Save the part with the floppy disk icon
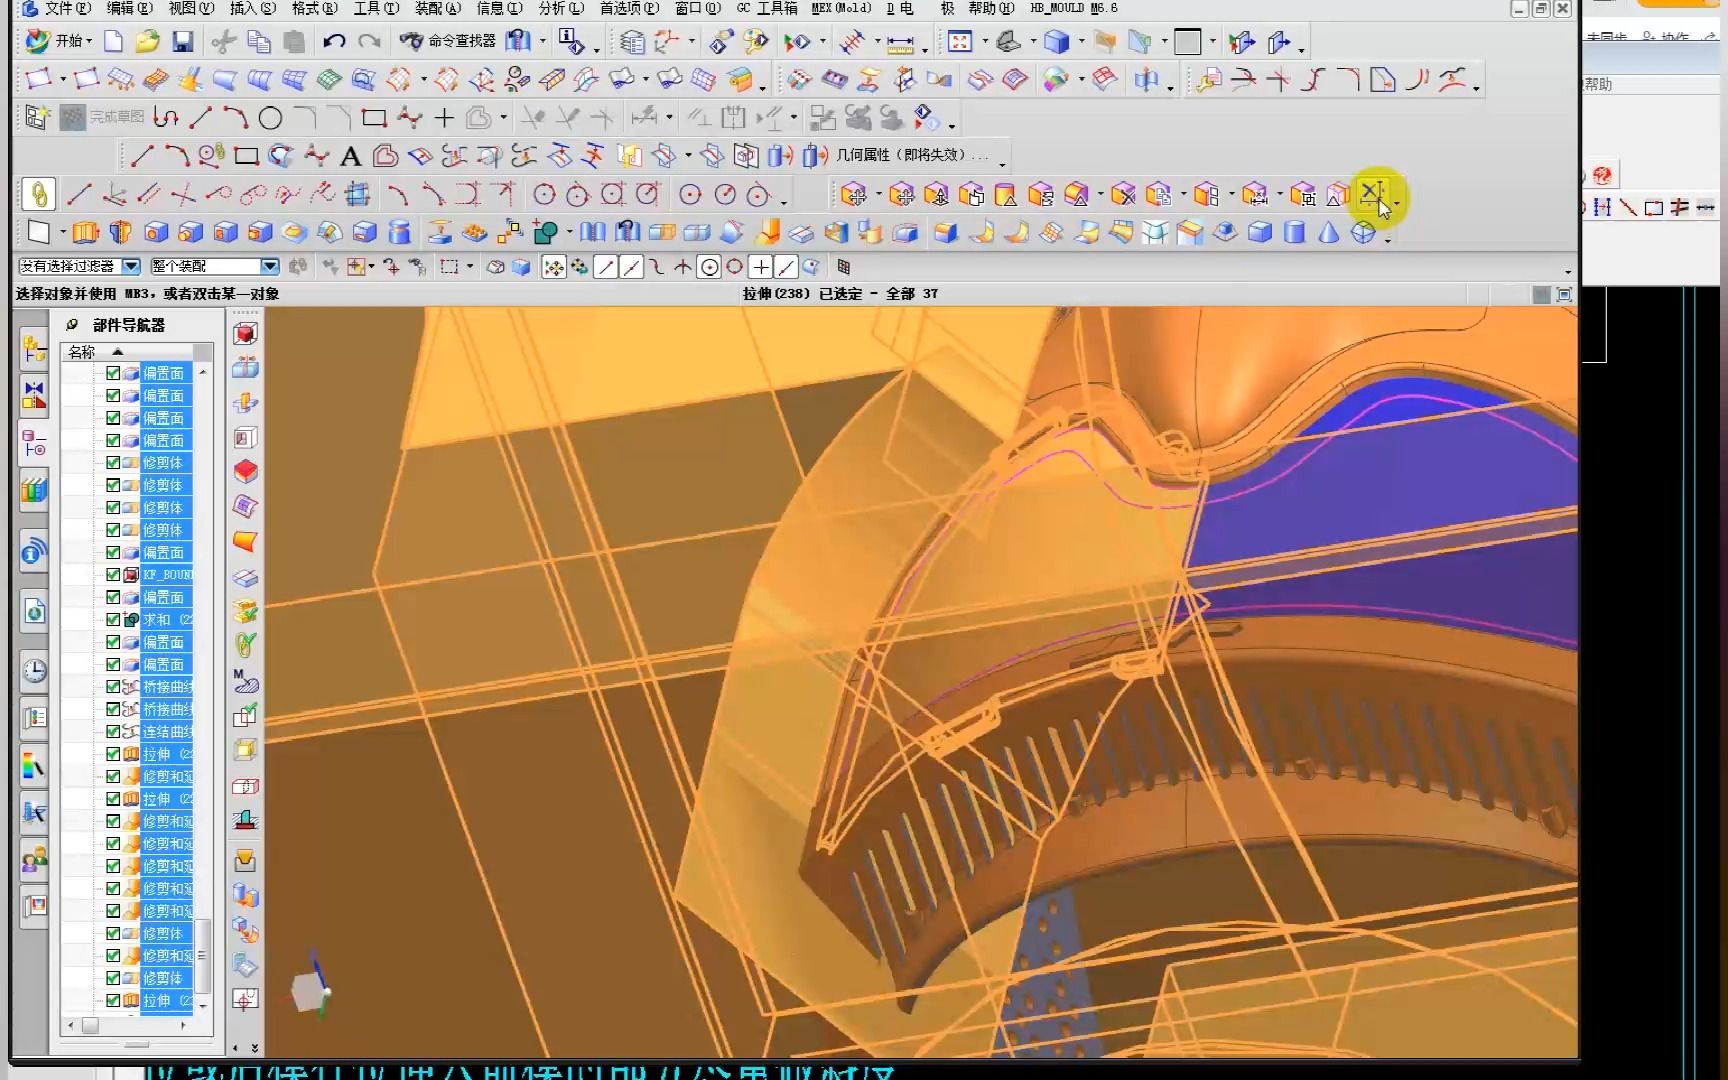Image resolution: width=1728 pixels, height=1080 pixels. click(x=182, y=41)
